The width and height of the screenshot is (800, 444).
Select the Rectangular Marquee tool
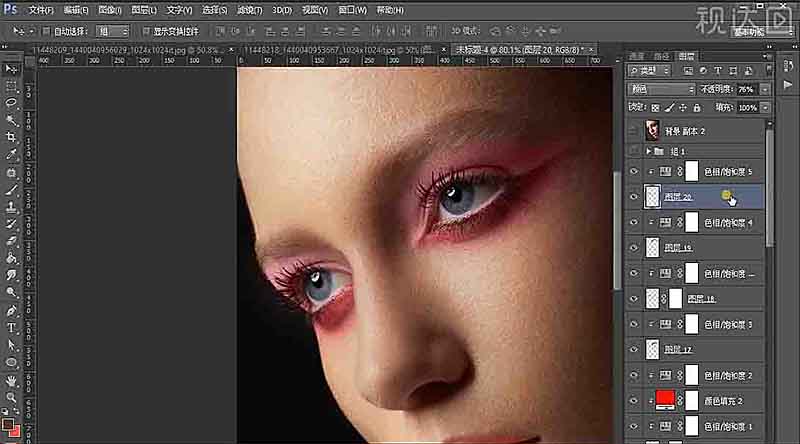click(x=11, y=86)
